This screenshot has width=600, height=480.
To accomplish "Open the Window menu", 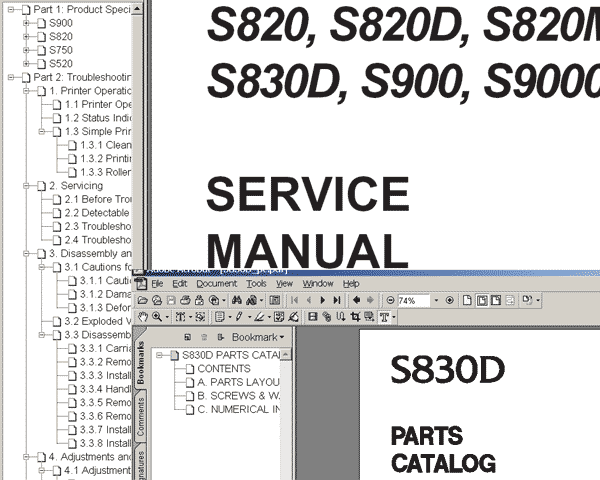I will pos(318,284).
